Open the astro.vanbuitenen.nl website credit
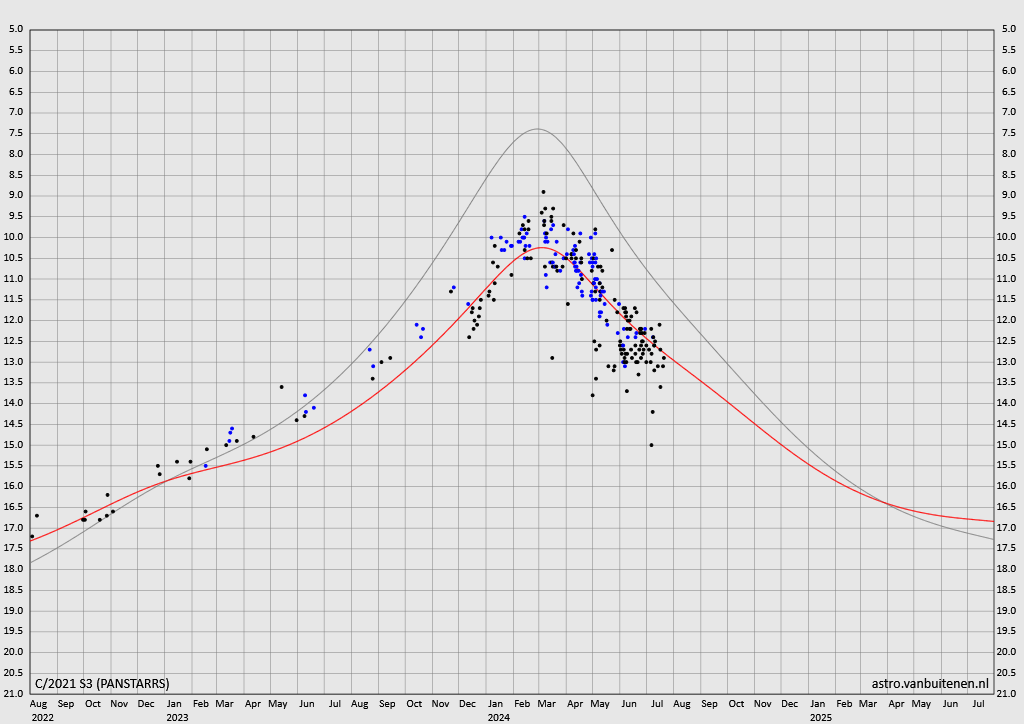Screen dimensions: 1024x724 930,684
